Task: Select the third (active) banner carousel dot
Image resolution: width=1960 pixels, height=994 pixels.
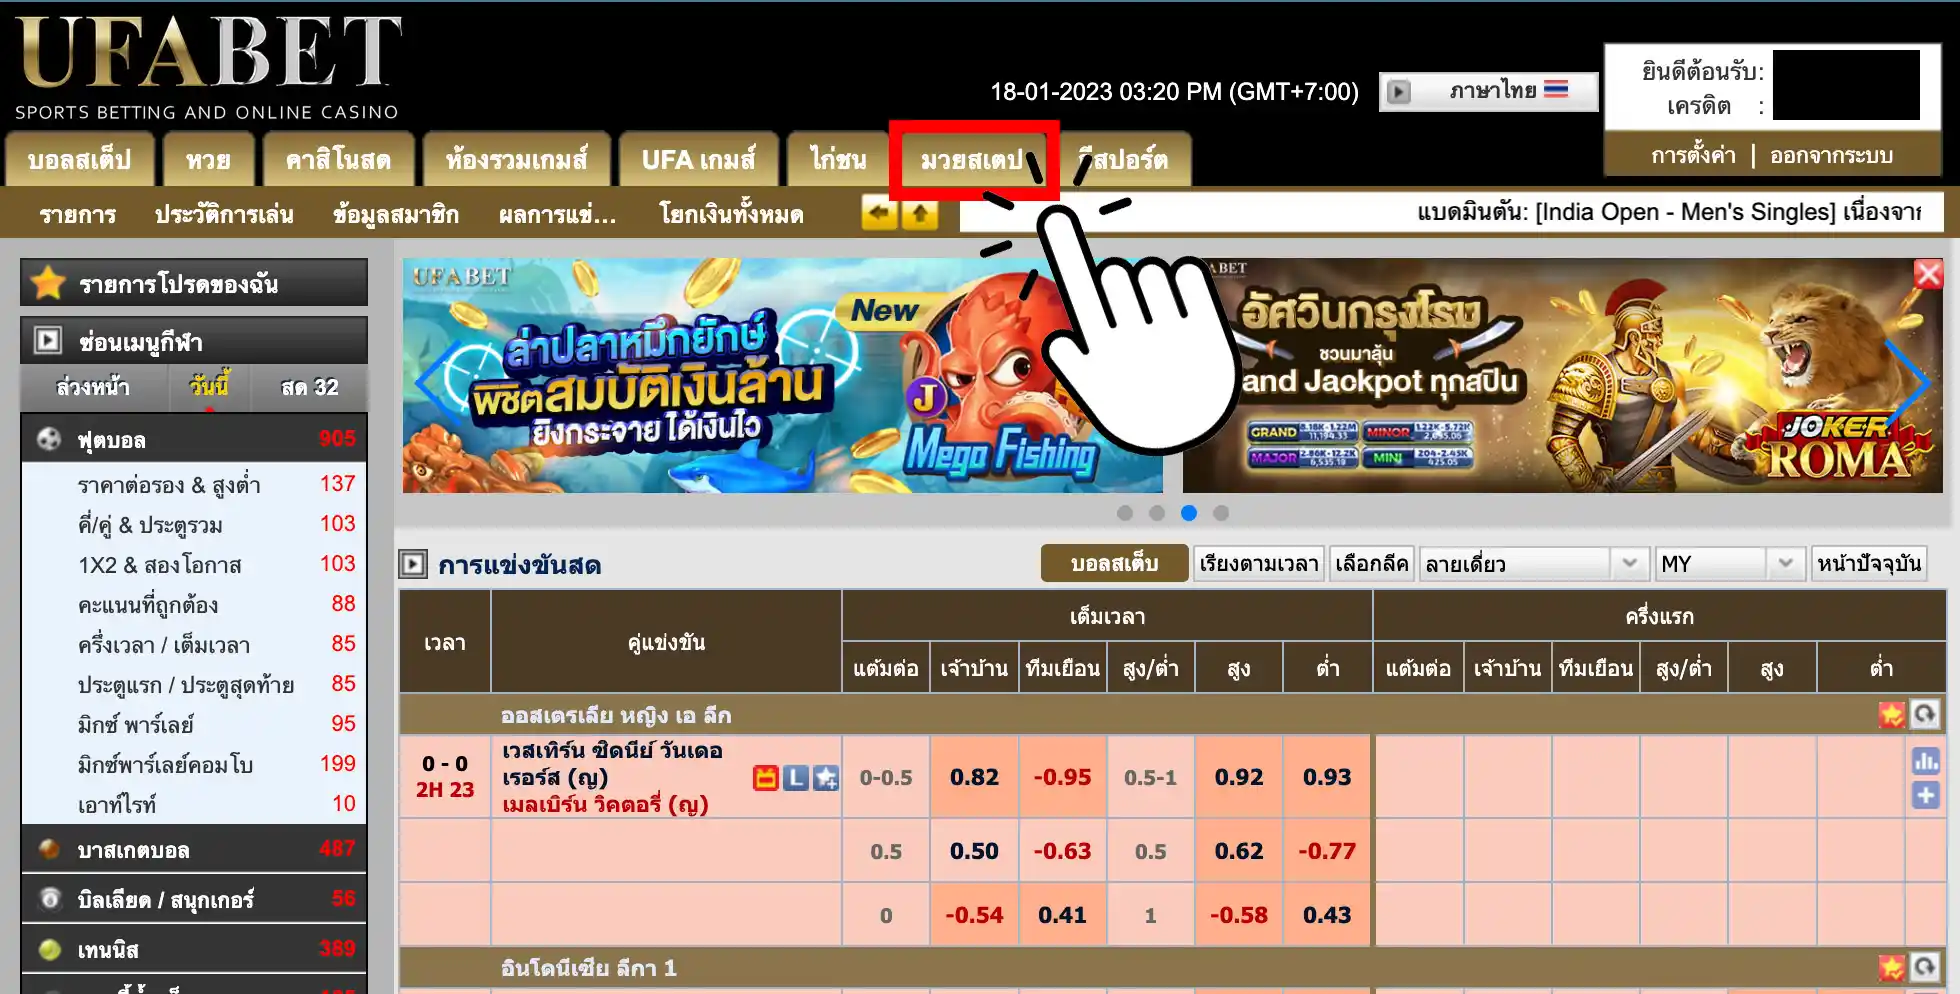Action: tap(1189, 513)
